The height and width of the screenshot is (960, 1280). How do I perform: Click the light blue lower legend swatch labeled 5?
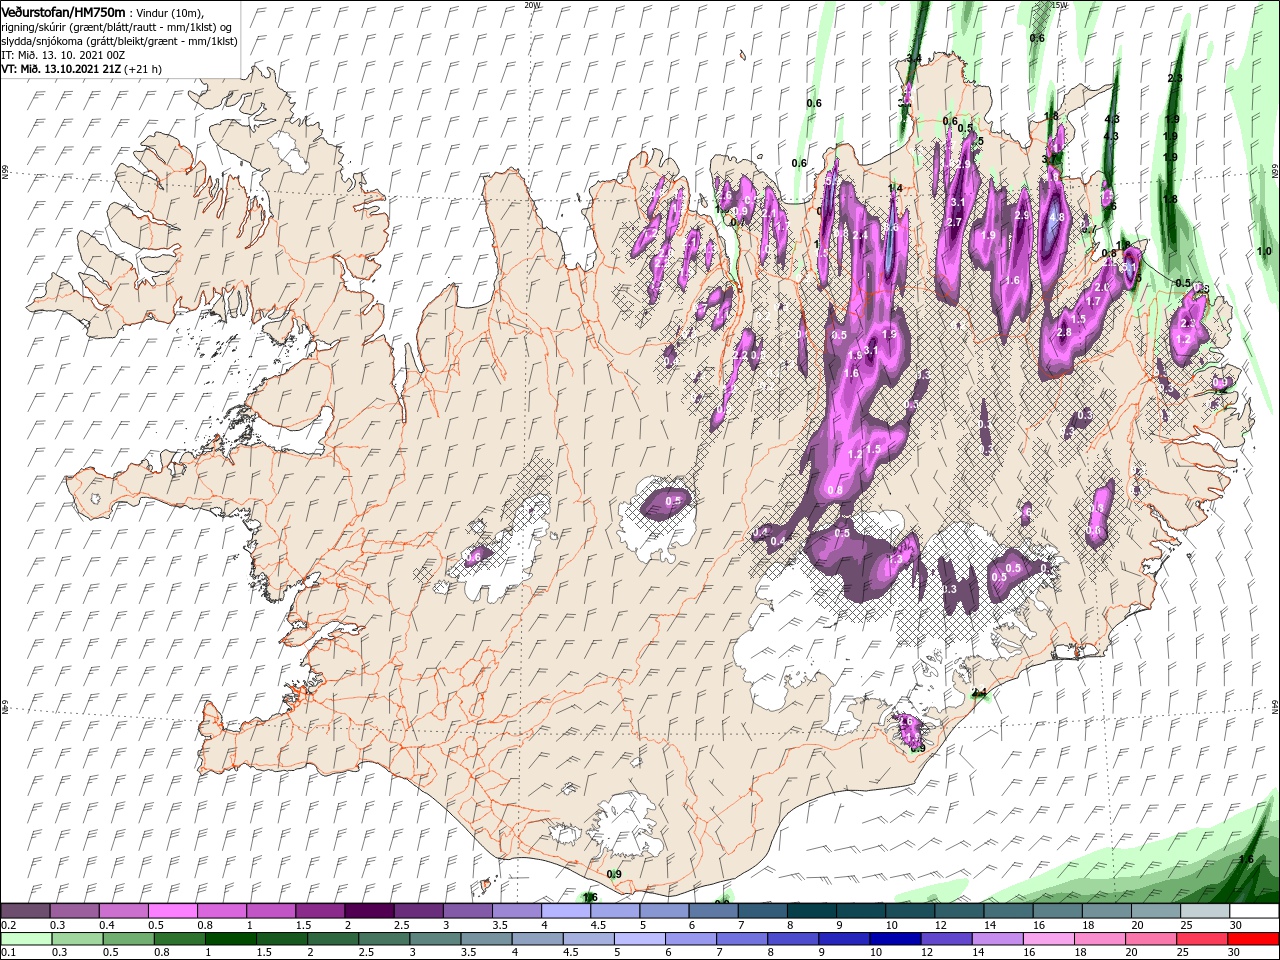638,939
